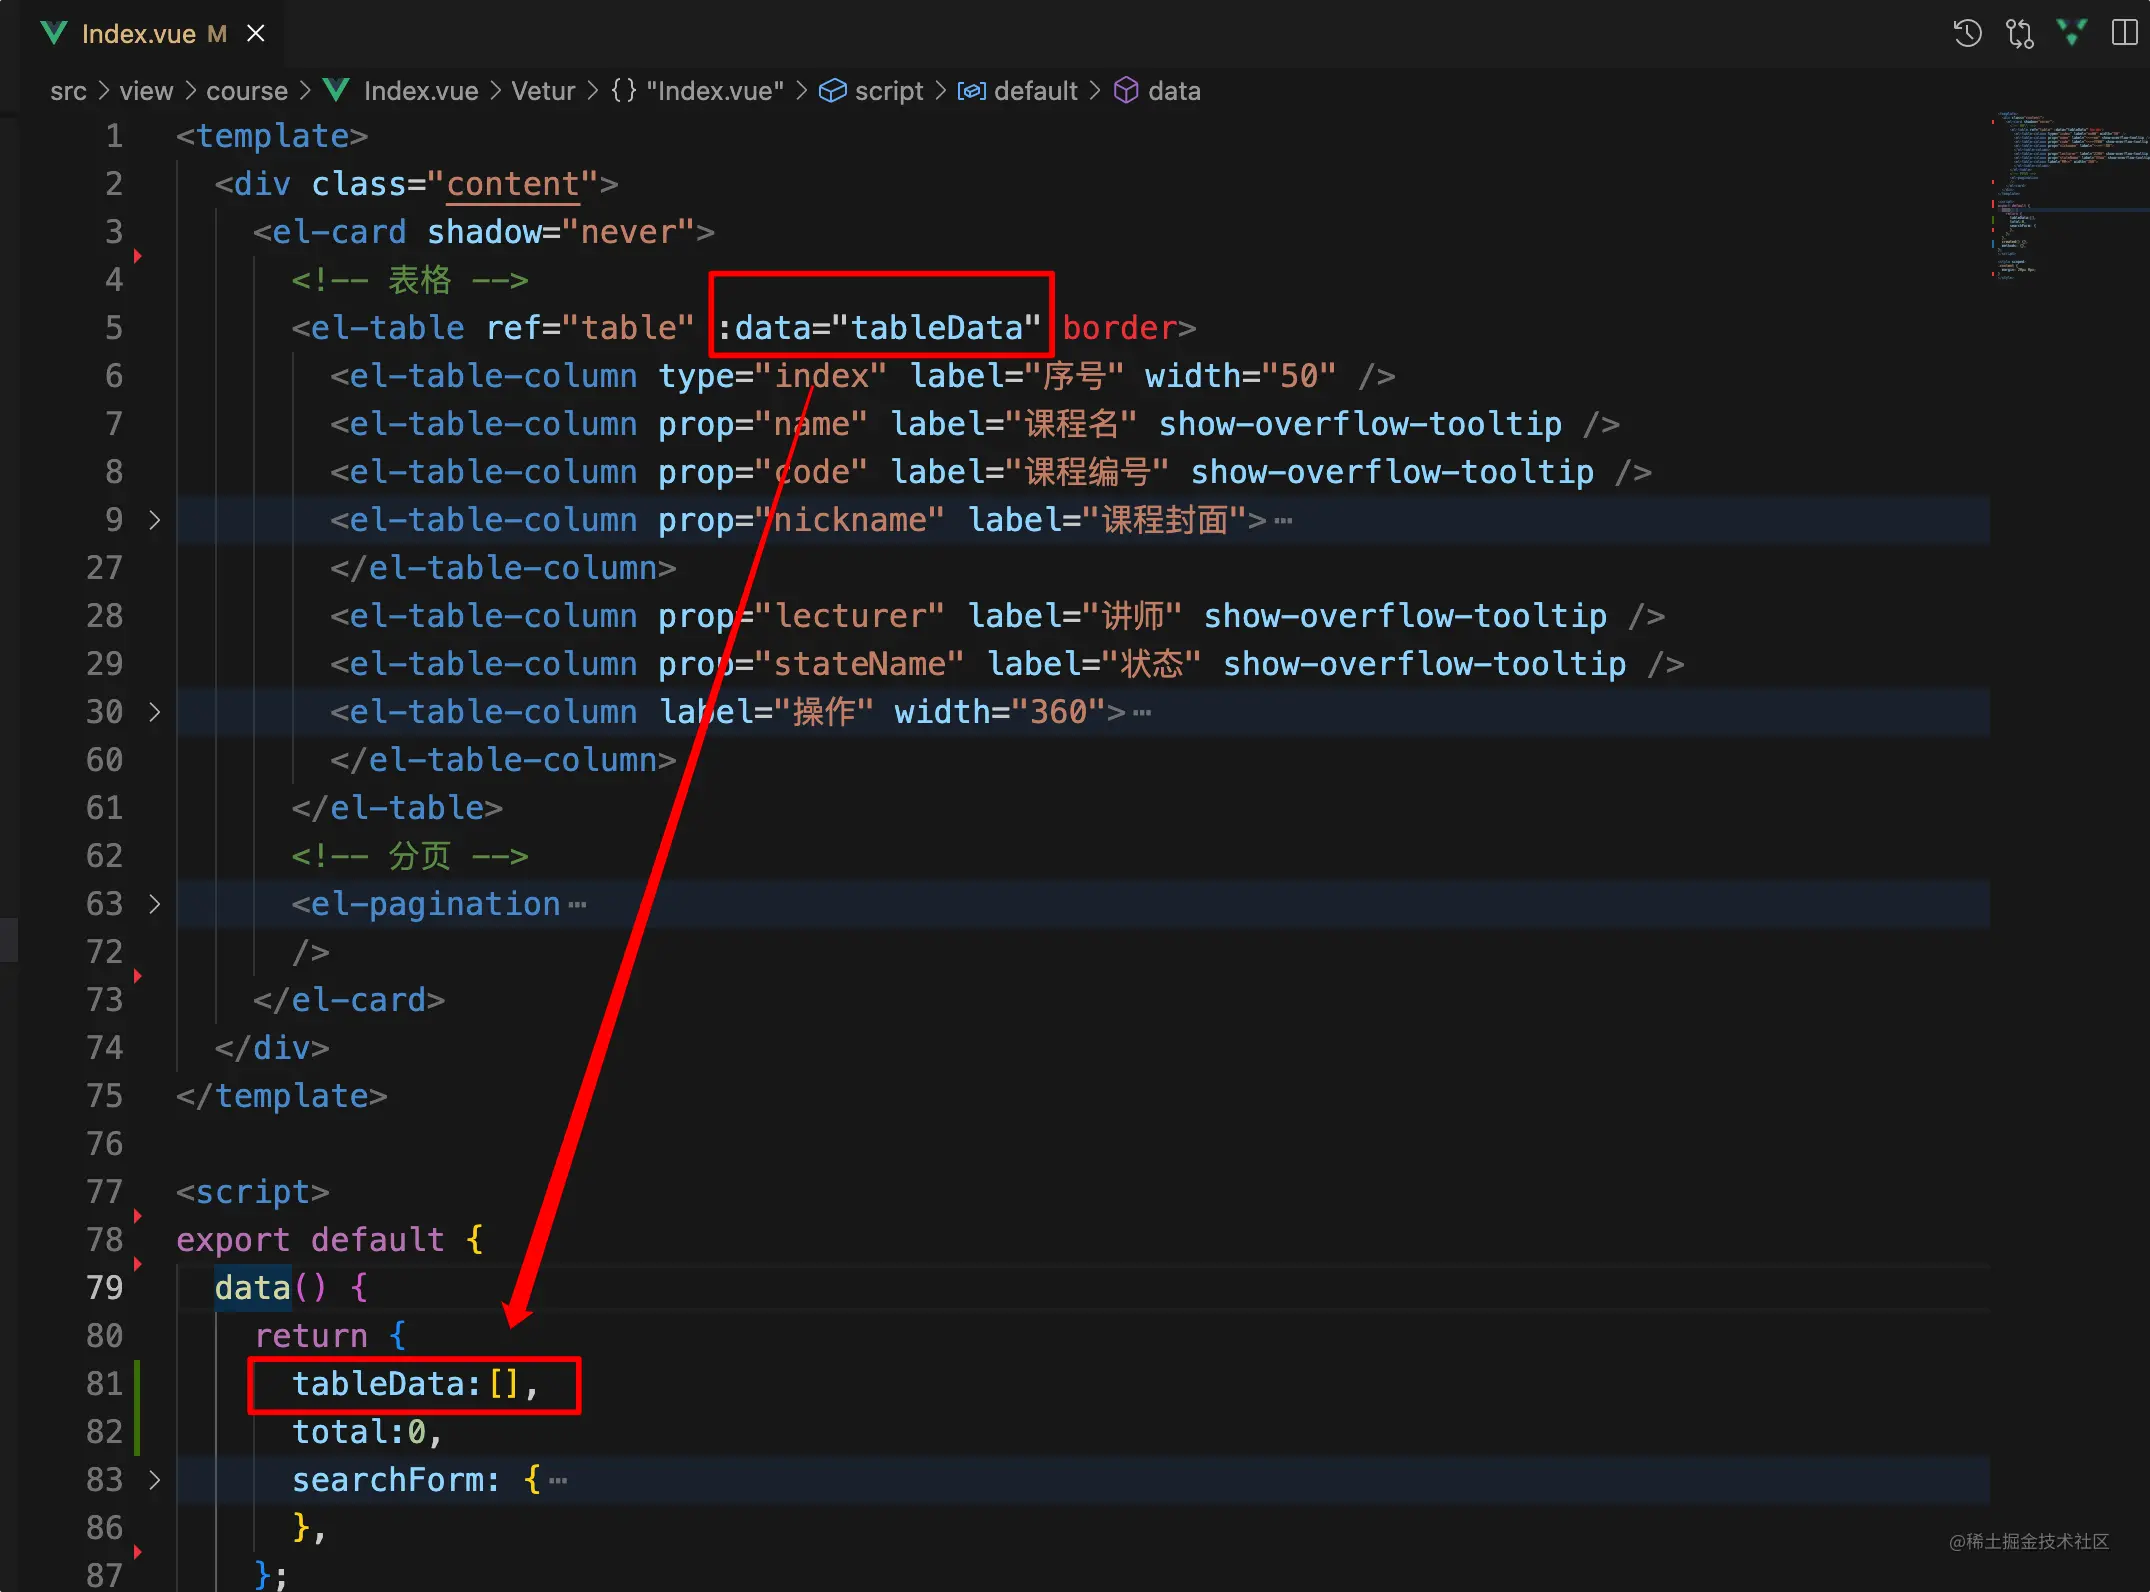The height and width of the screenshot is (1592, 2150).
Task: Click the Vue icon before Index.vue breadcrumb
Action: coord(336,91)
